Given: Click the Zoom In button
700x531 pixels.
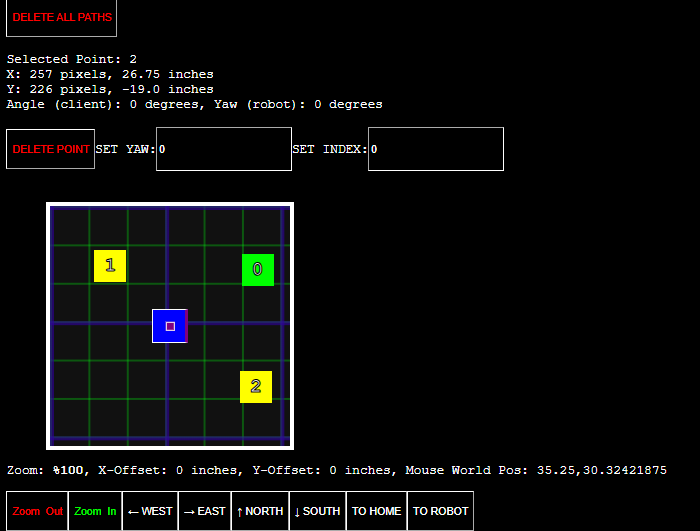Looking at the screenshot, I should point(95,511).
